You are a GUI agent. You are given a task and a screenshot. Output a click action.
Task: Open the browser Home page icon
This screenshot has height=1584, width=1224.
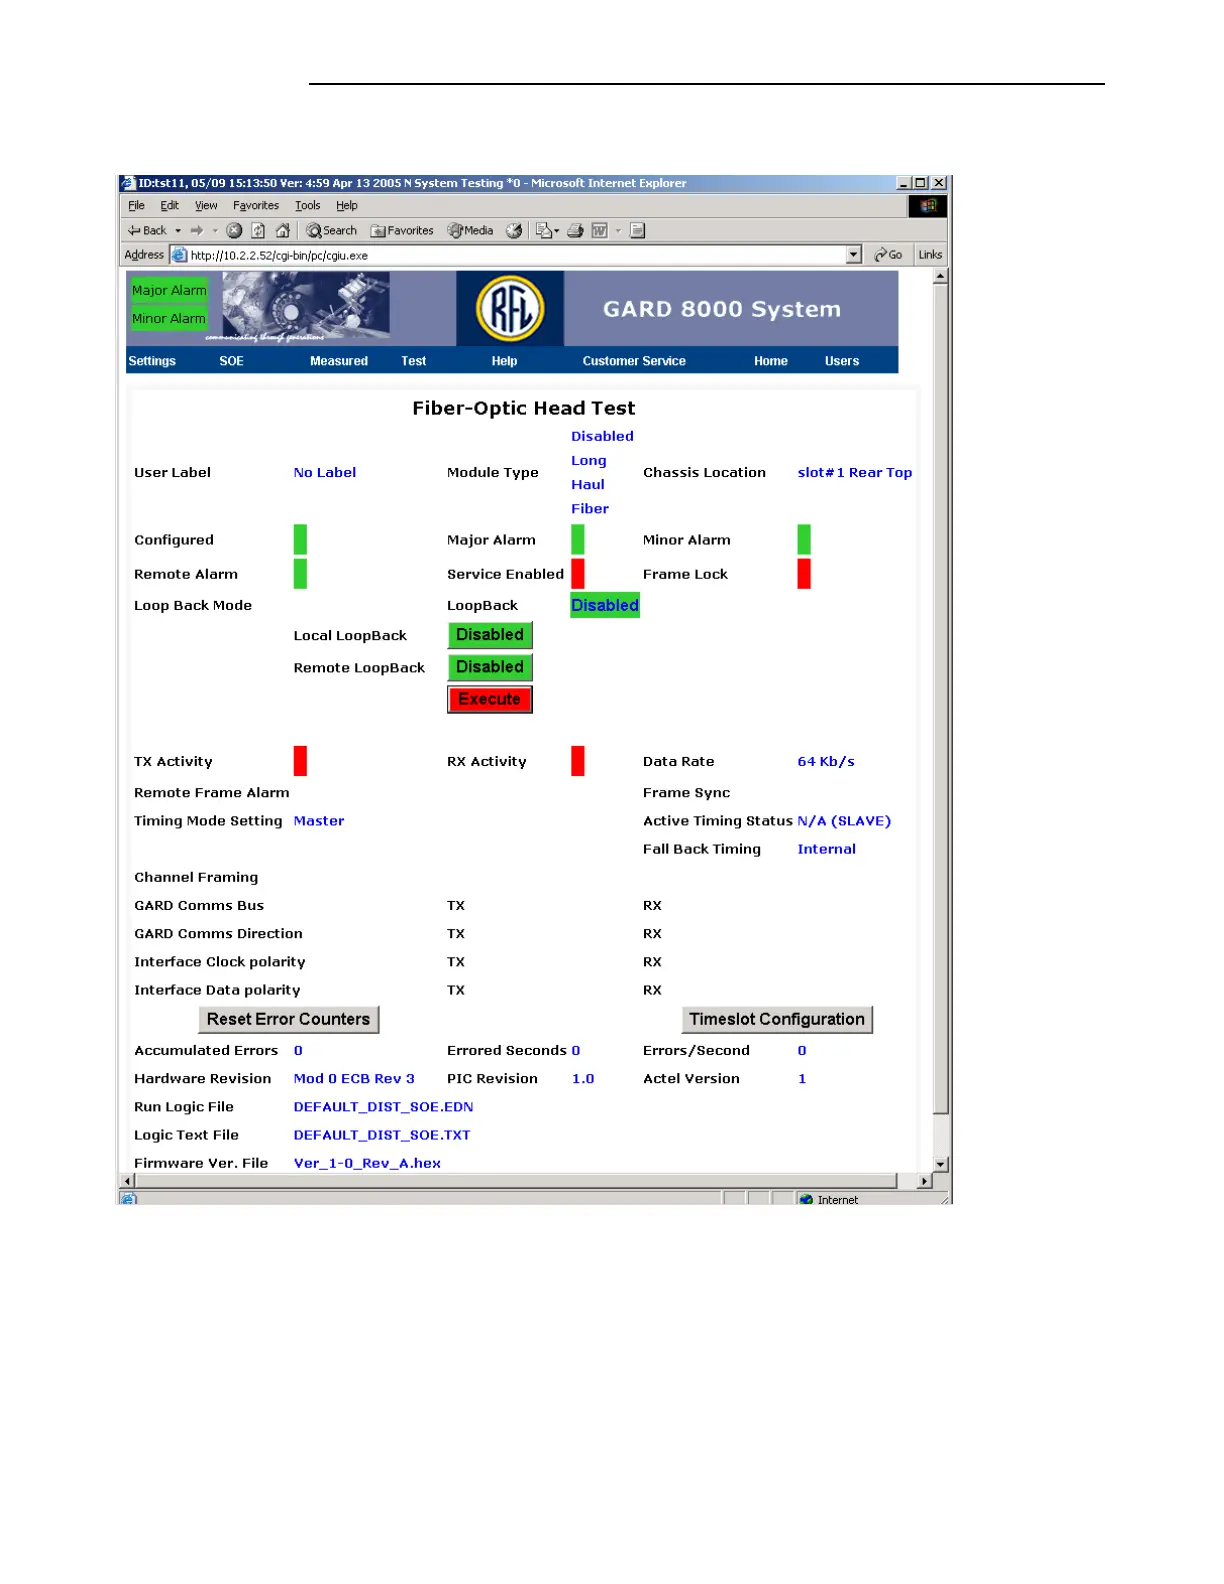coord(283,230)
